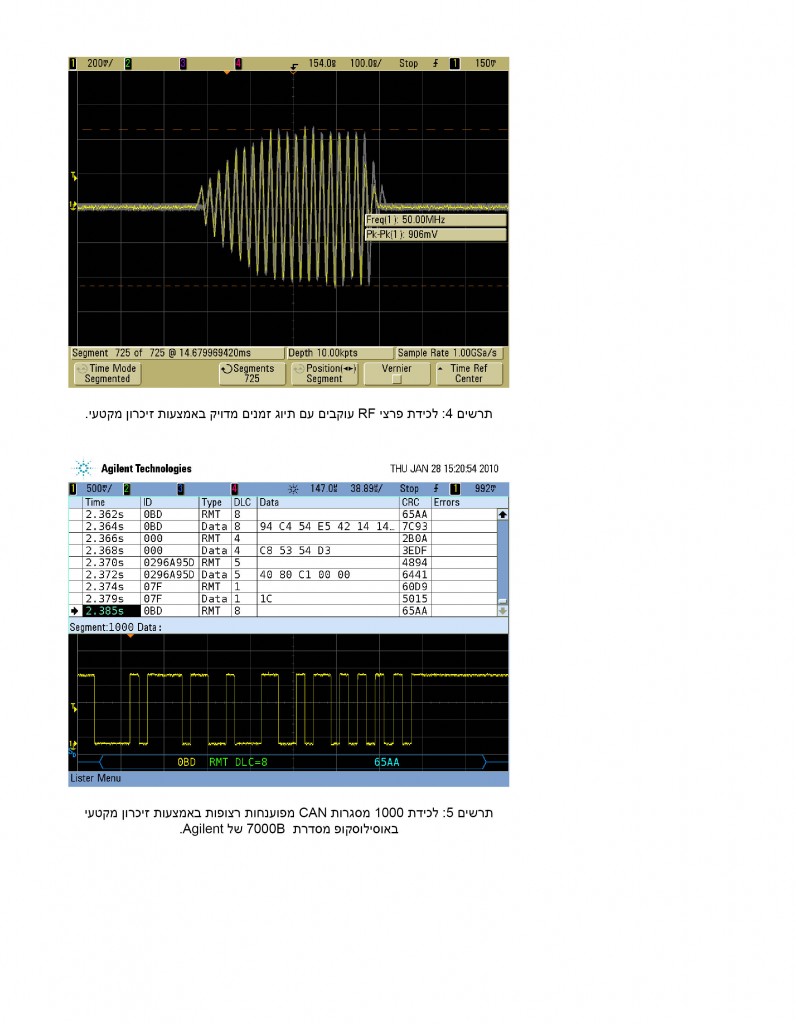Click trigger source 1 badge beside 992mV
This screenshot has height=1024, width=796.
[455, 488]
